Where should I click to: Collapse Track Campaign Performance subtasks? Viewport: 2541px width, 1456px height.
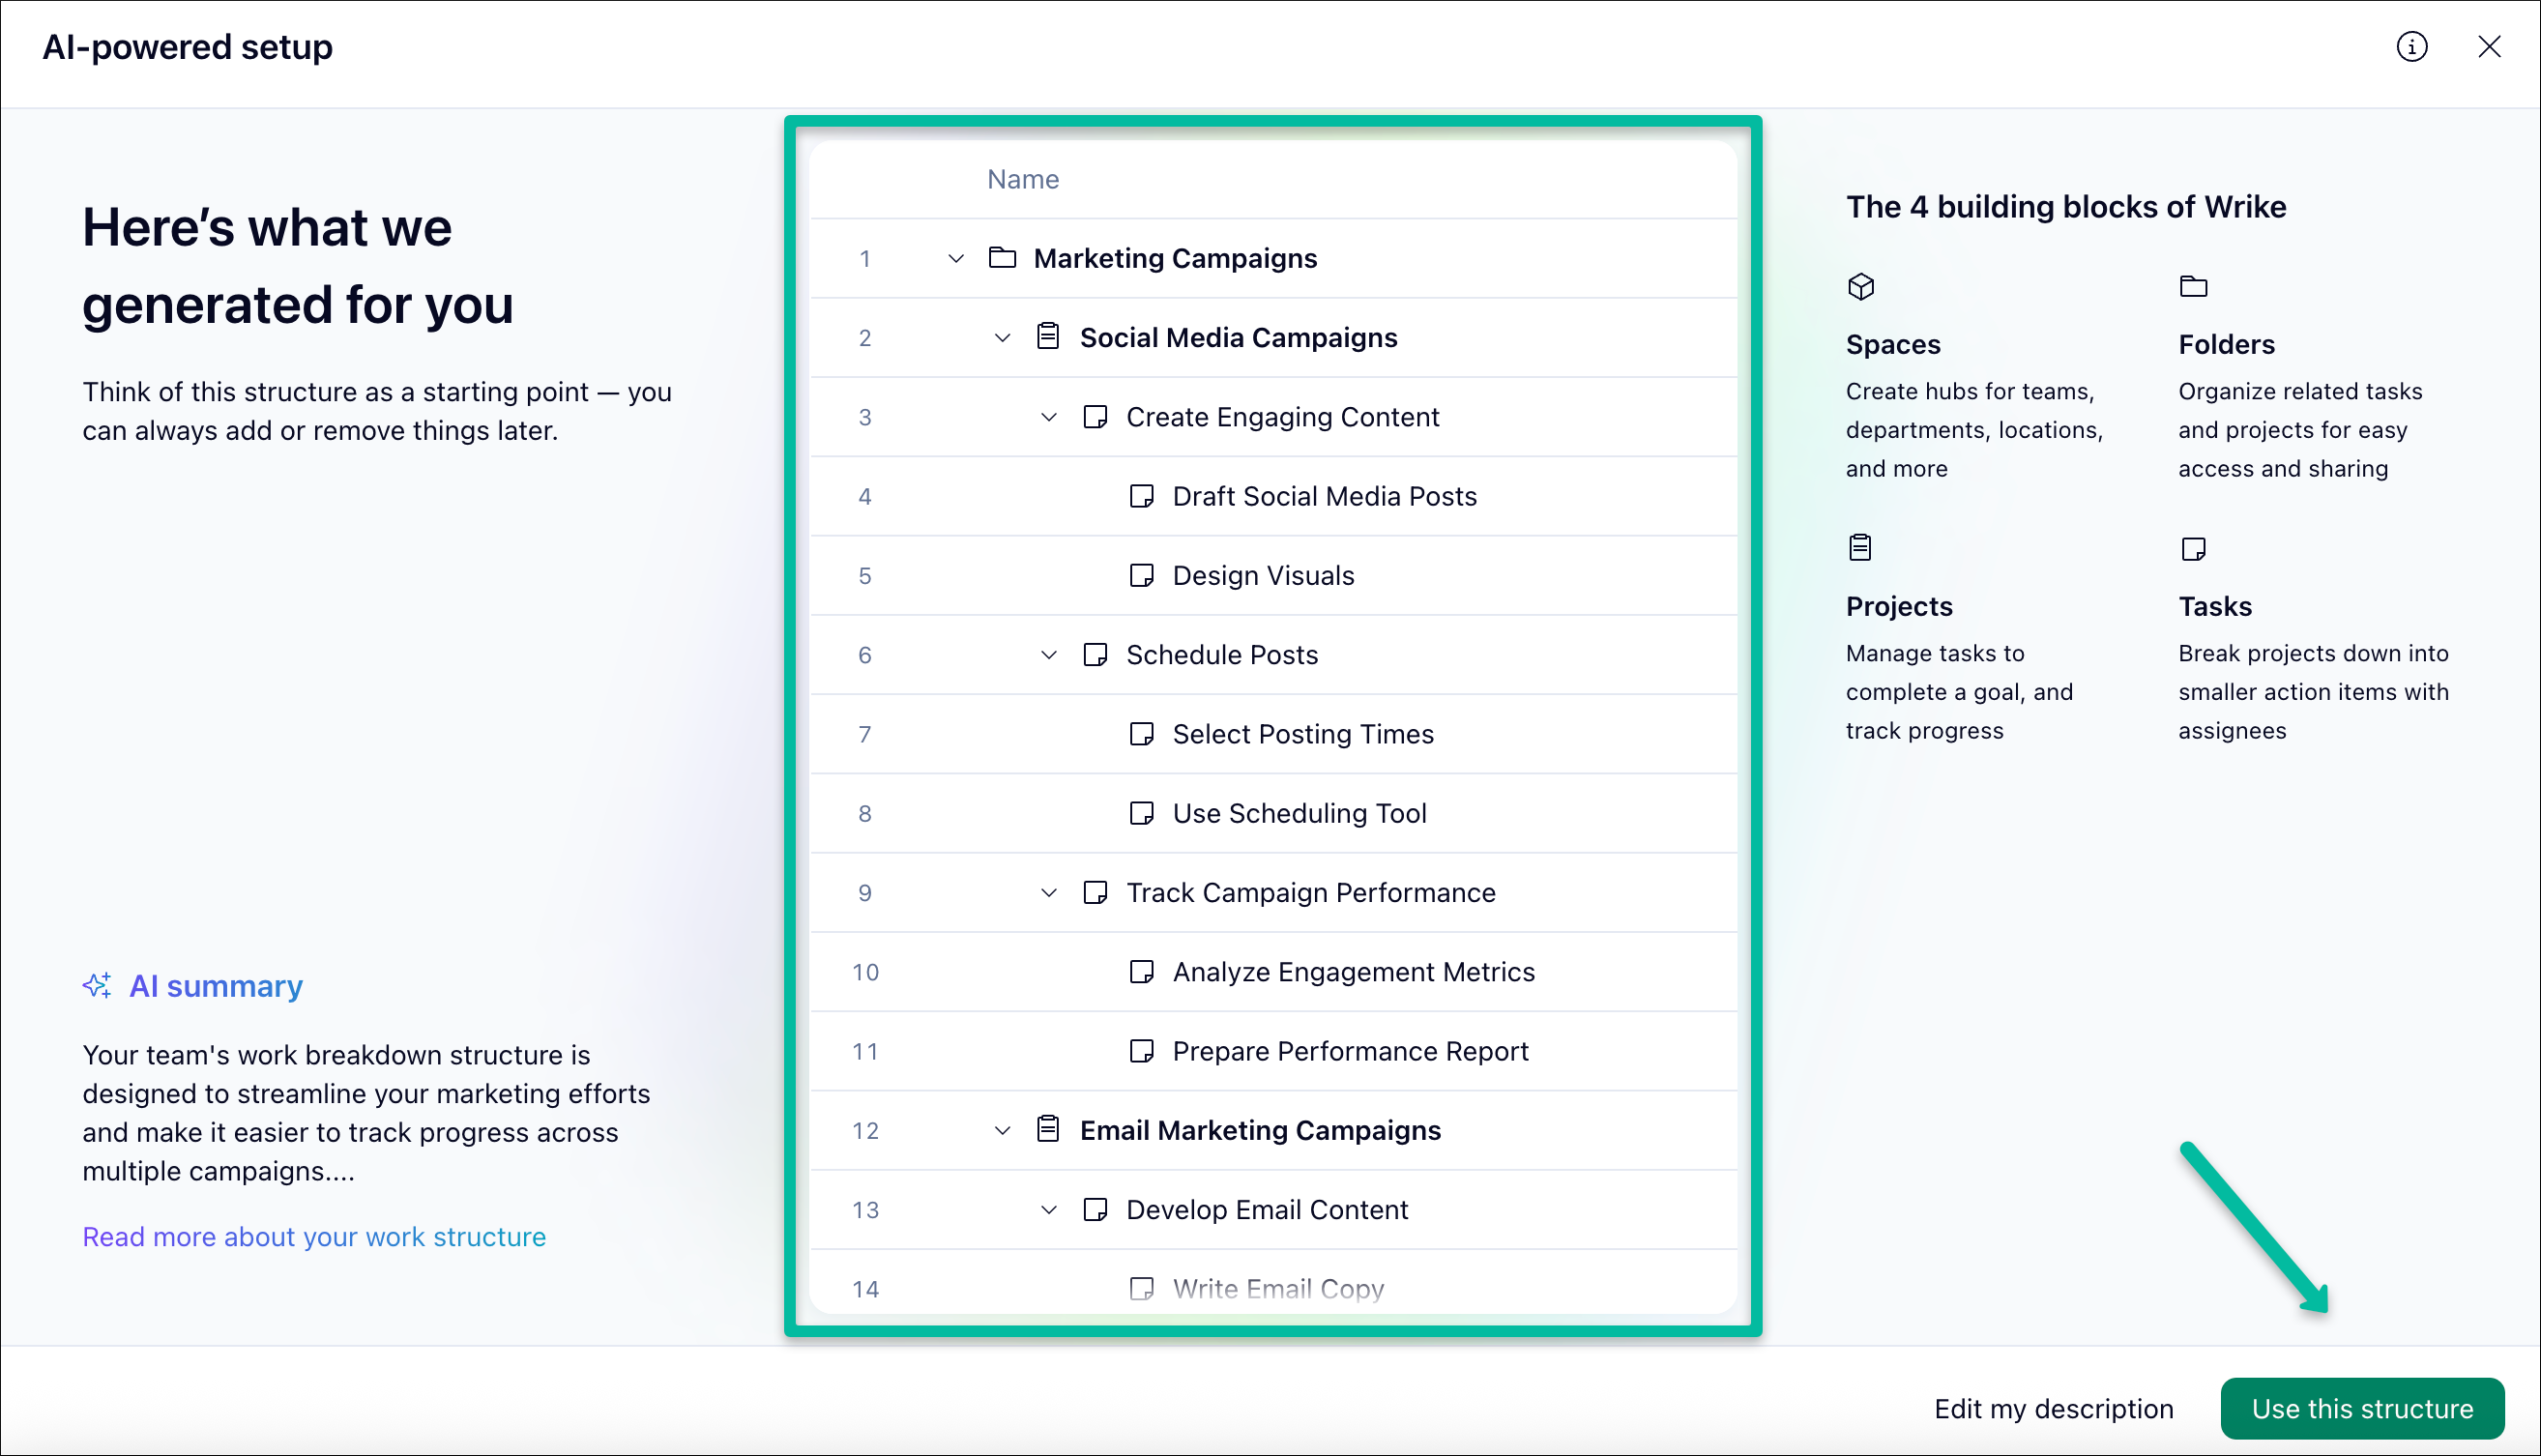pyautogui.click(x=1048, y=893)
